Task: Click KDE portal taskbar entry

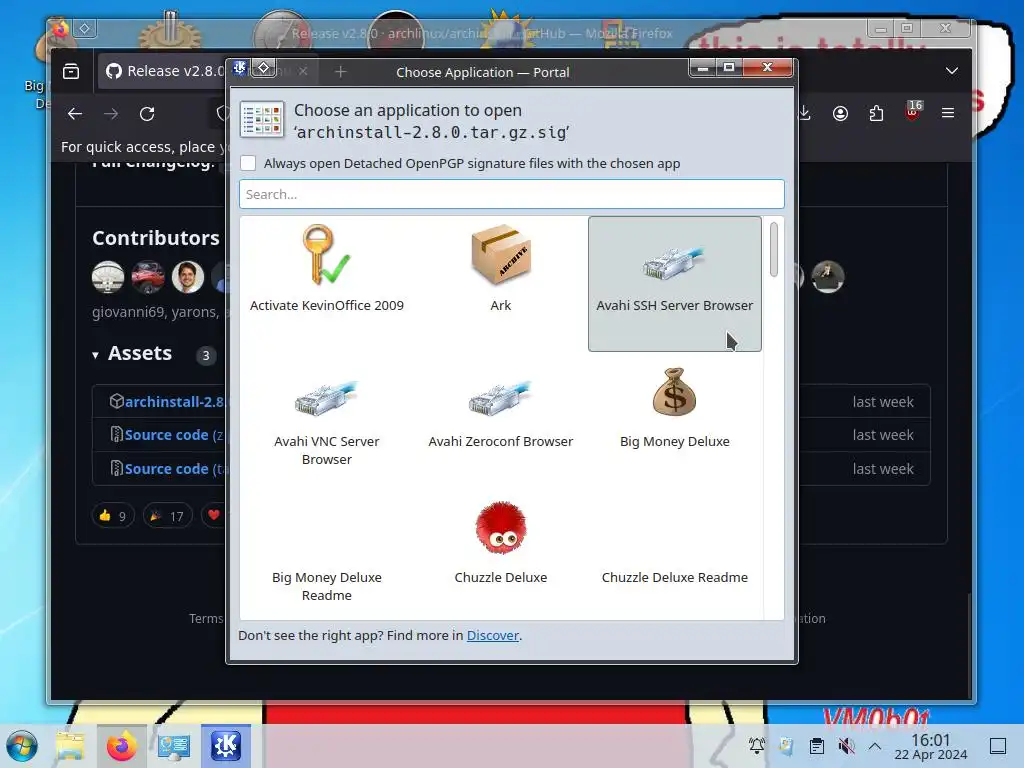Action: click(225, 746)
